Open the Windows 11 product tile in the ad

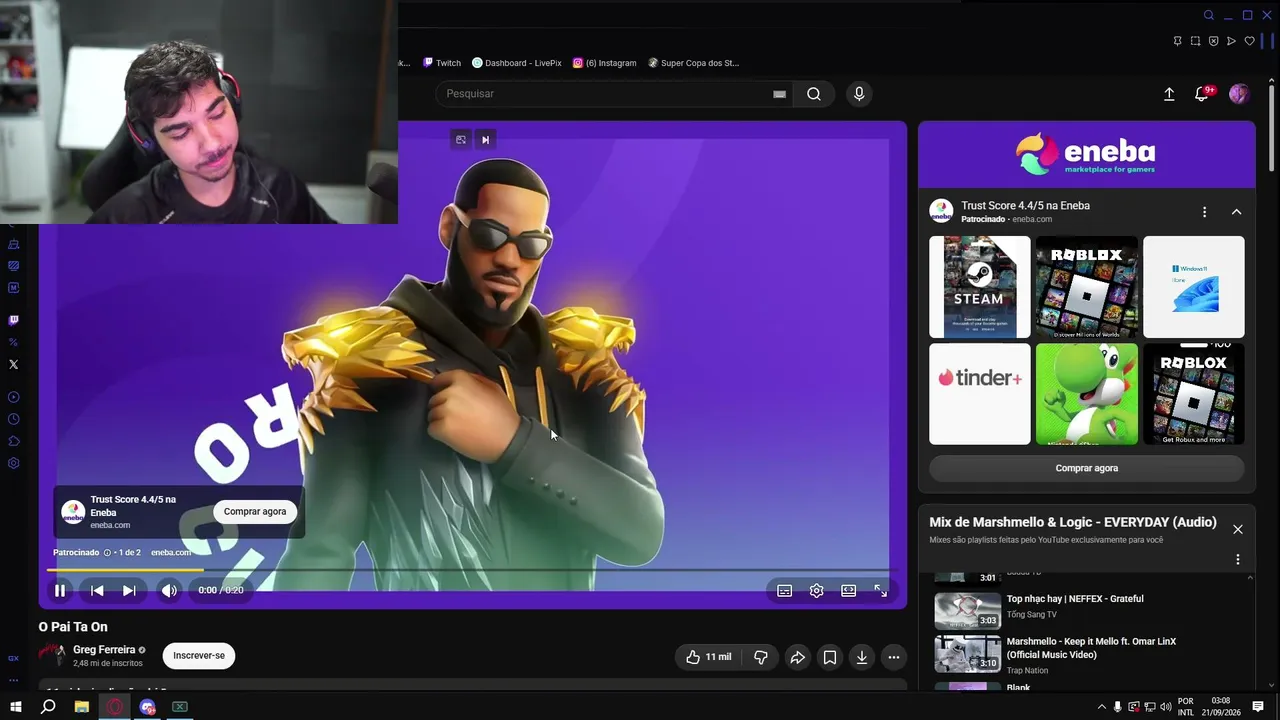point(1194,287)
